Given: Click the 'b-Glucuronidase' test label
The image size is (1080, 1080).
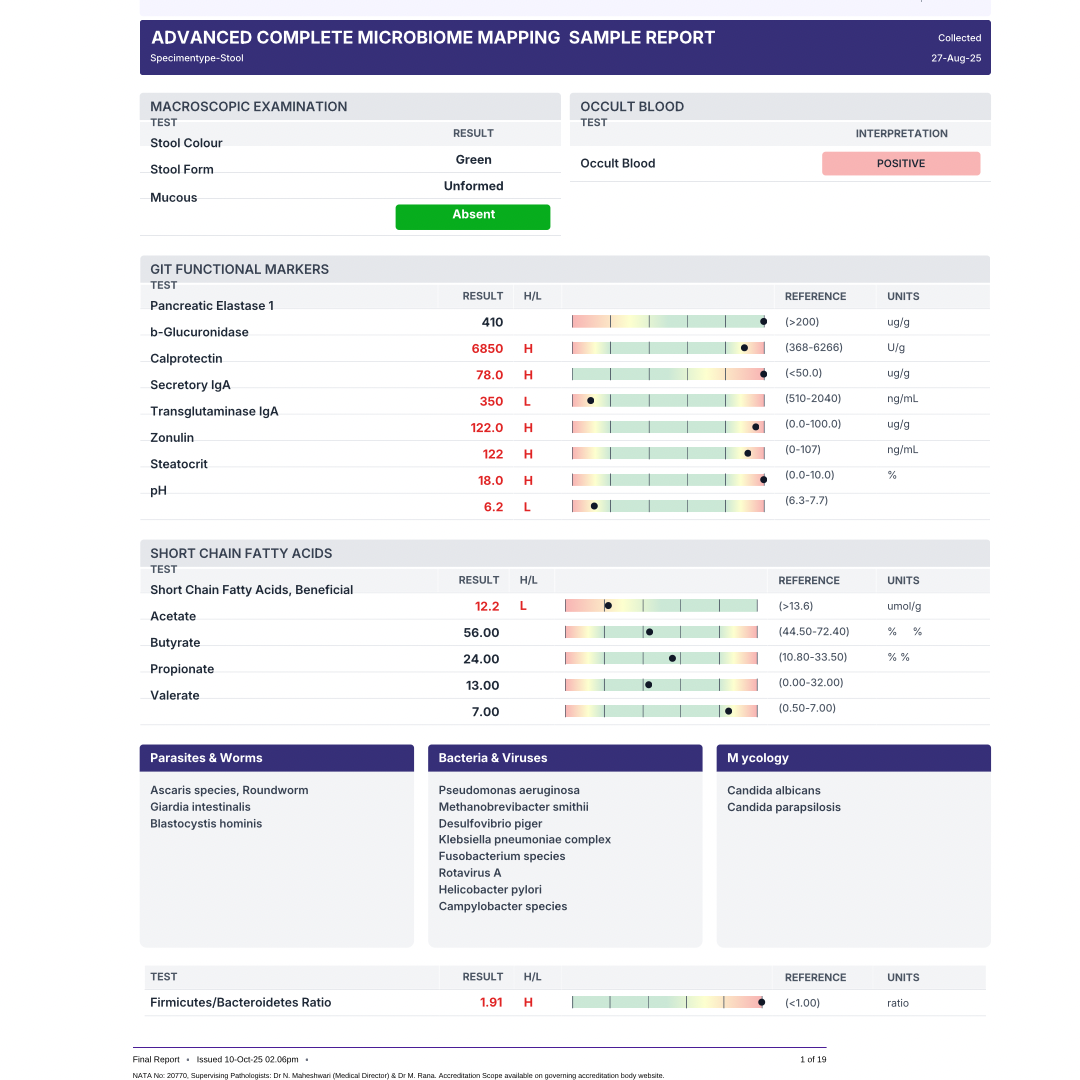Looking at the screenshot, I should pyautogui.click(x=199, y=332).
